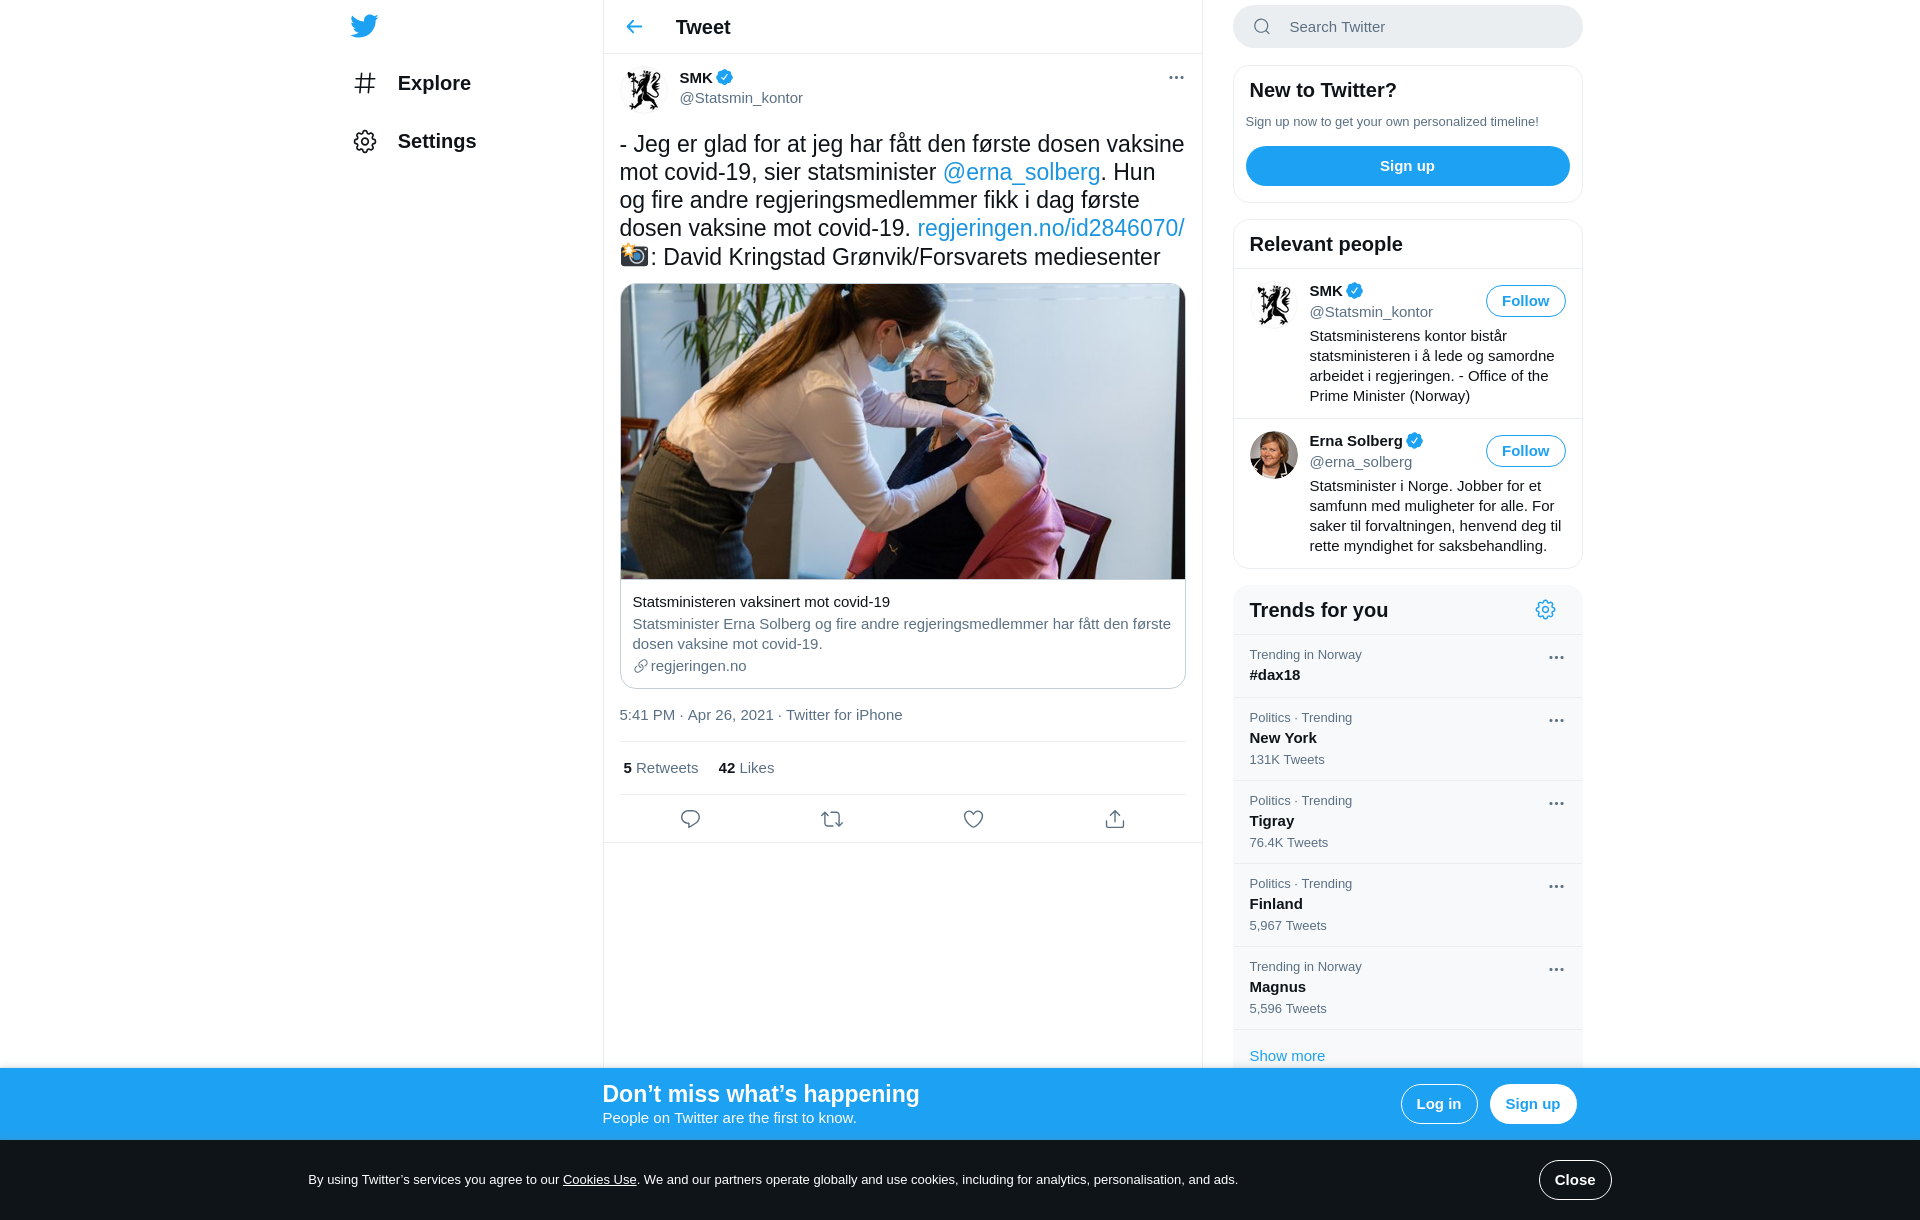The image size is (1920, 1220).
Task: Close the cookies notice
Action: coord(1574,1180)
